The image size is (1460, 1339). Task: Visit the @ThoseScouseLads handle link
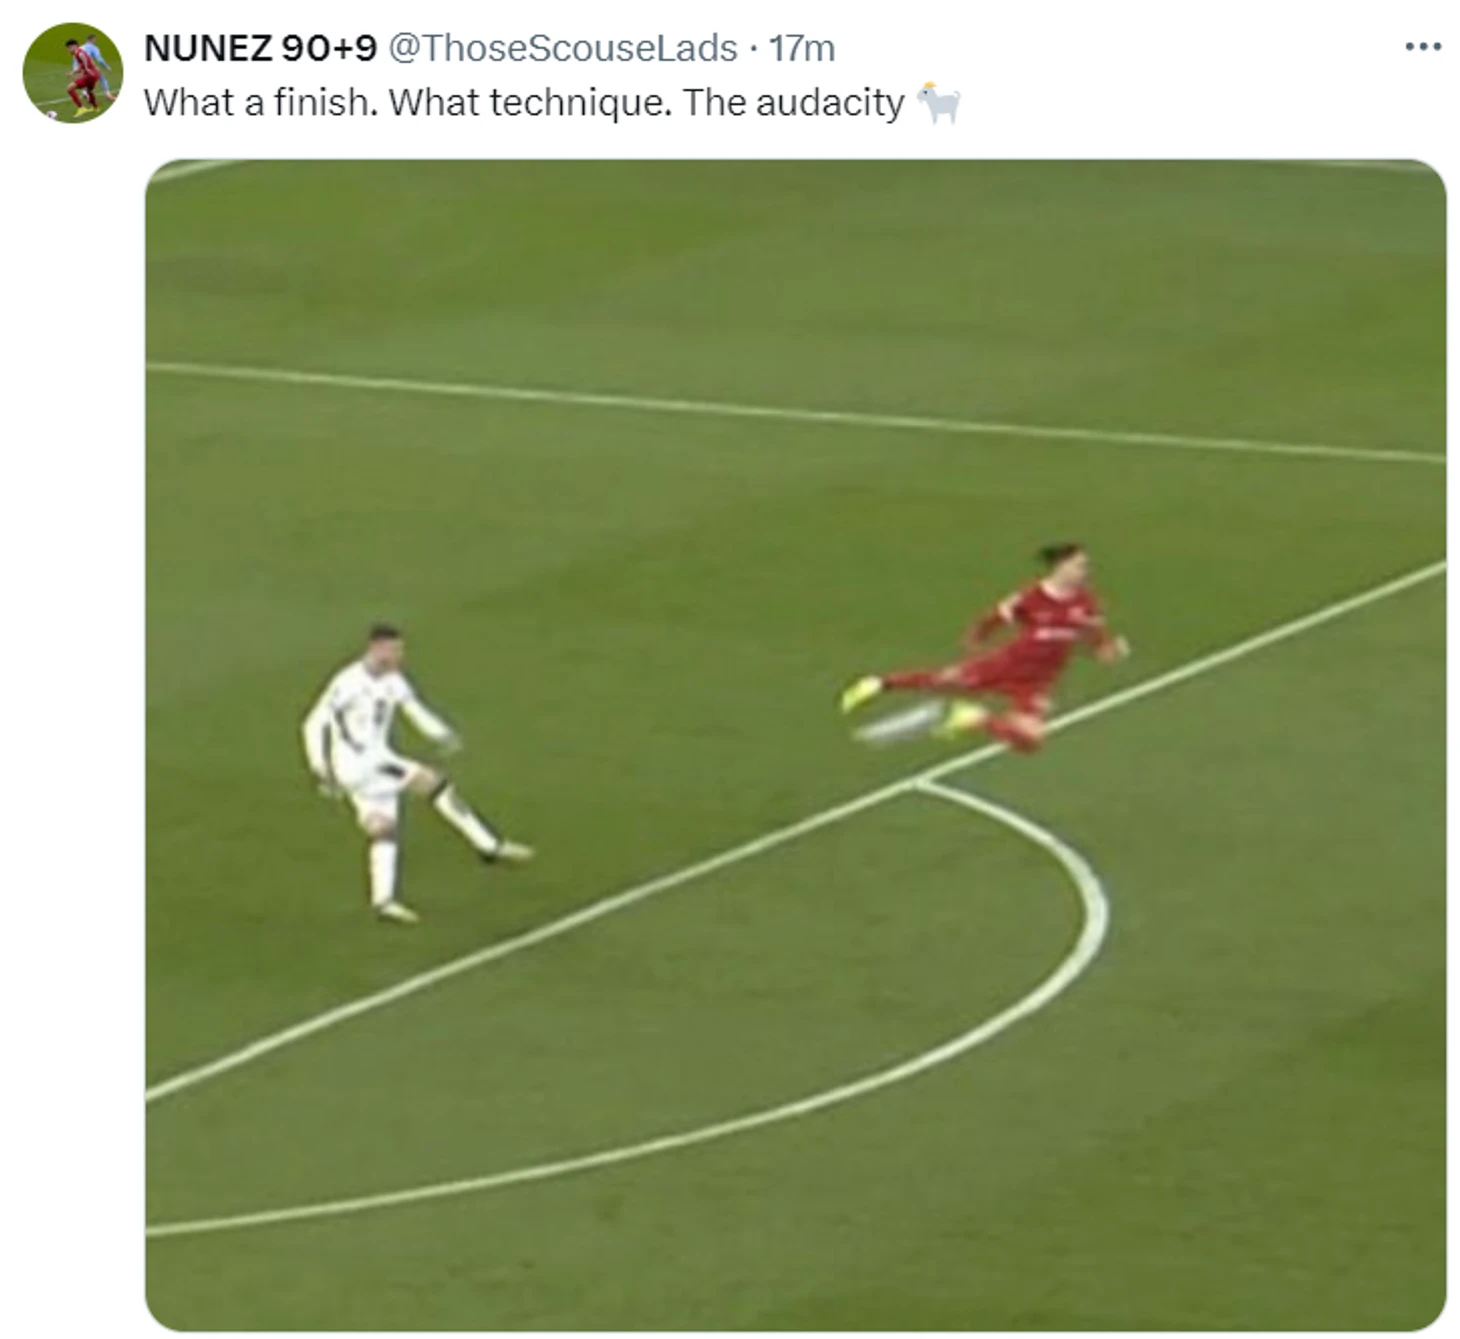tap(562, 48)
